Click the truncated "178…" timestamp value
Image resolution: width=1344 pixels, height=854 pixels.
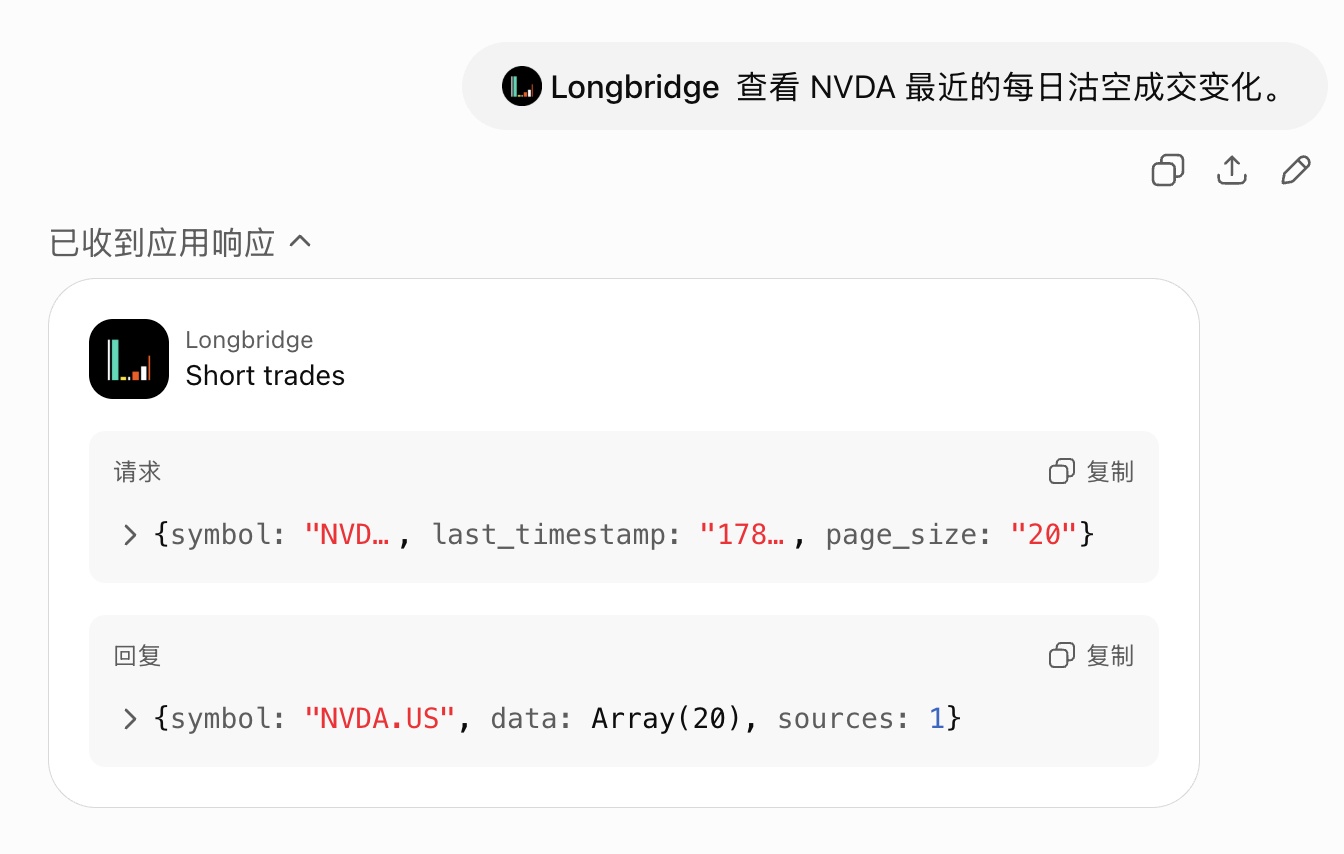click(x=740, y=535)
